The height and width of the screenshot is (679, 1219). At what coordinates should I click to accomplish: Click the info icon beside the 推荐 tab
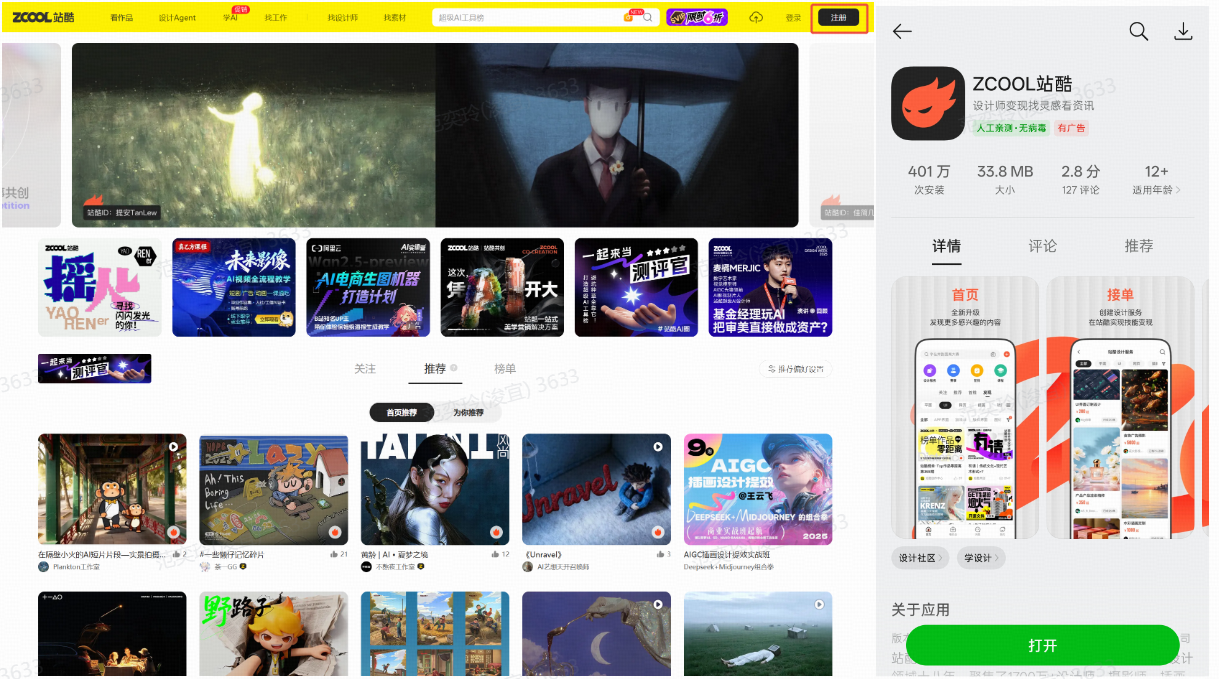[x=453, y=368]
